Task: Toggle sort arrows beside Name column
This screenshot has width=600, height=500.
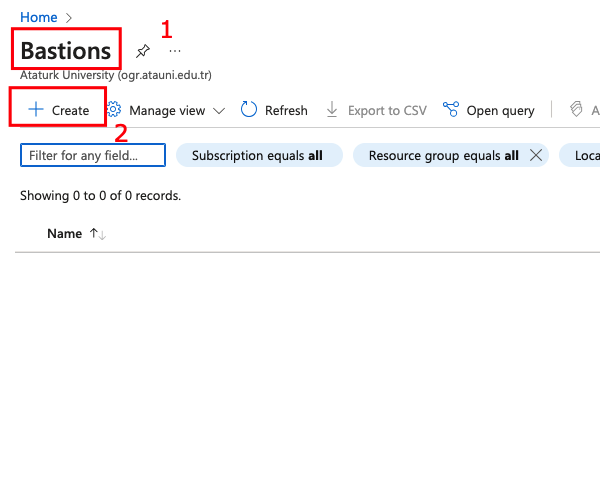Action: 98,233
